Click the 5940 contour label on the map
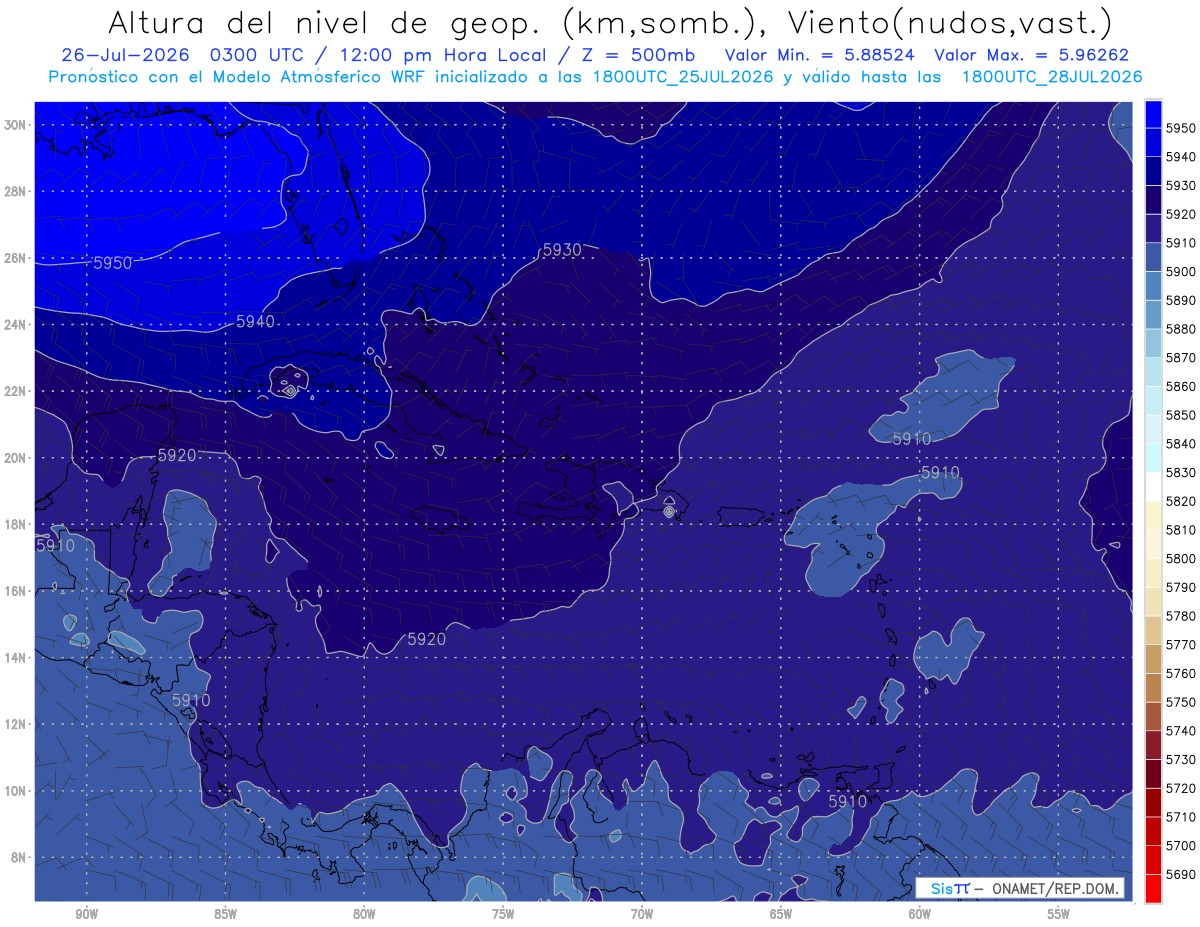 coord(255,321)
